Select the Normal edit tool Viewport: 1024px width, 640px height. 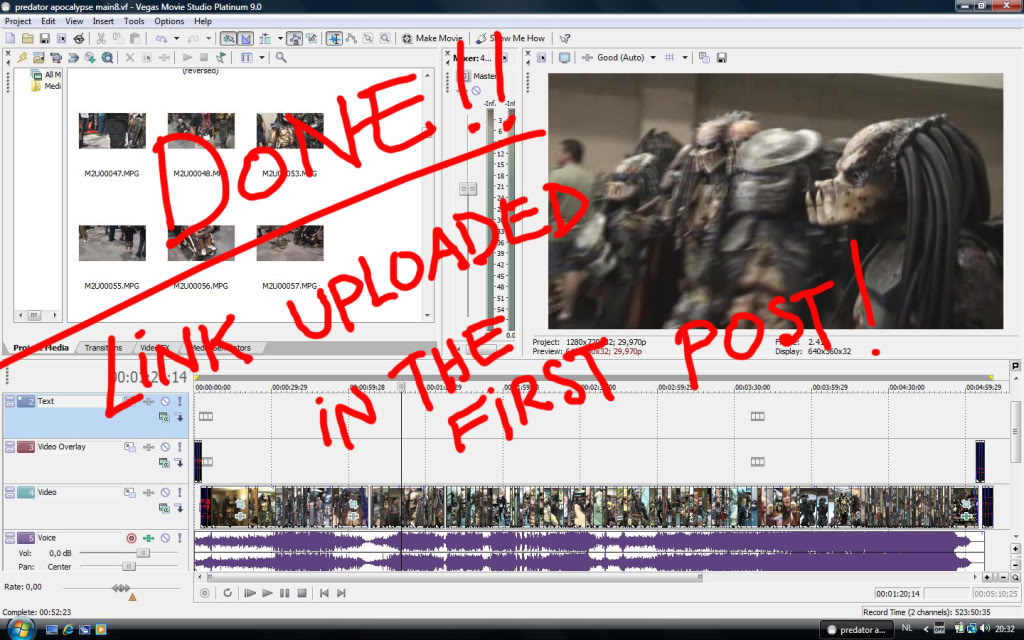334,39
